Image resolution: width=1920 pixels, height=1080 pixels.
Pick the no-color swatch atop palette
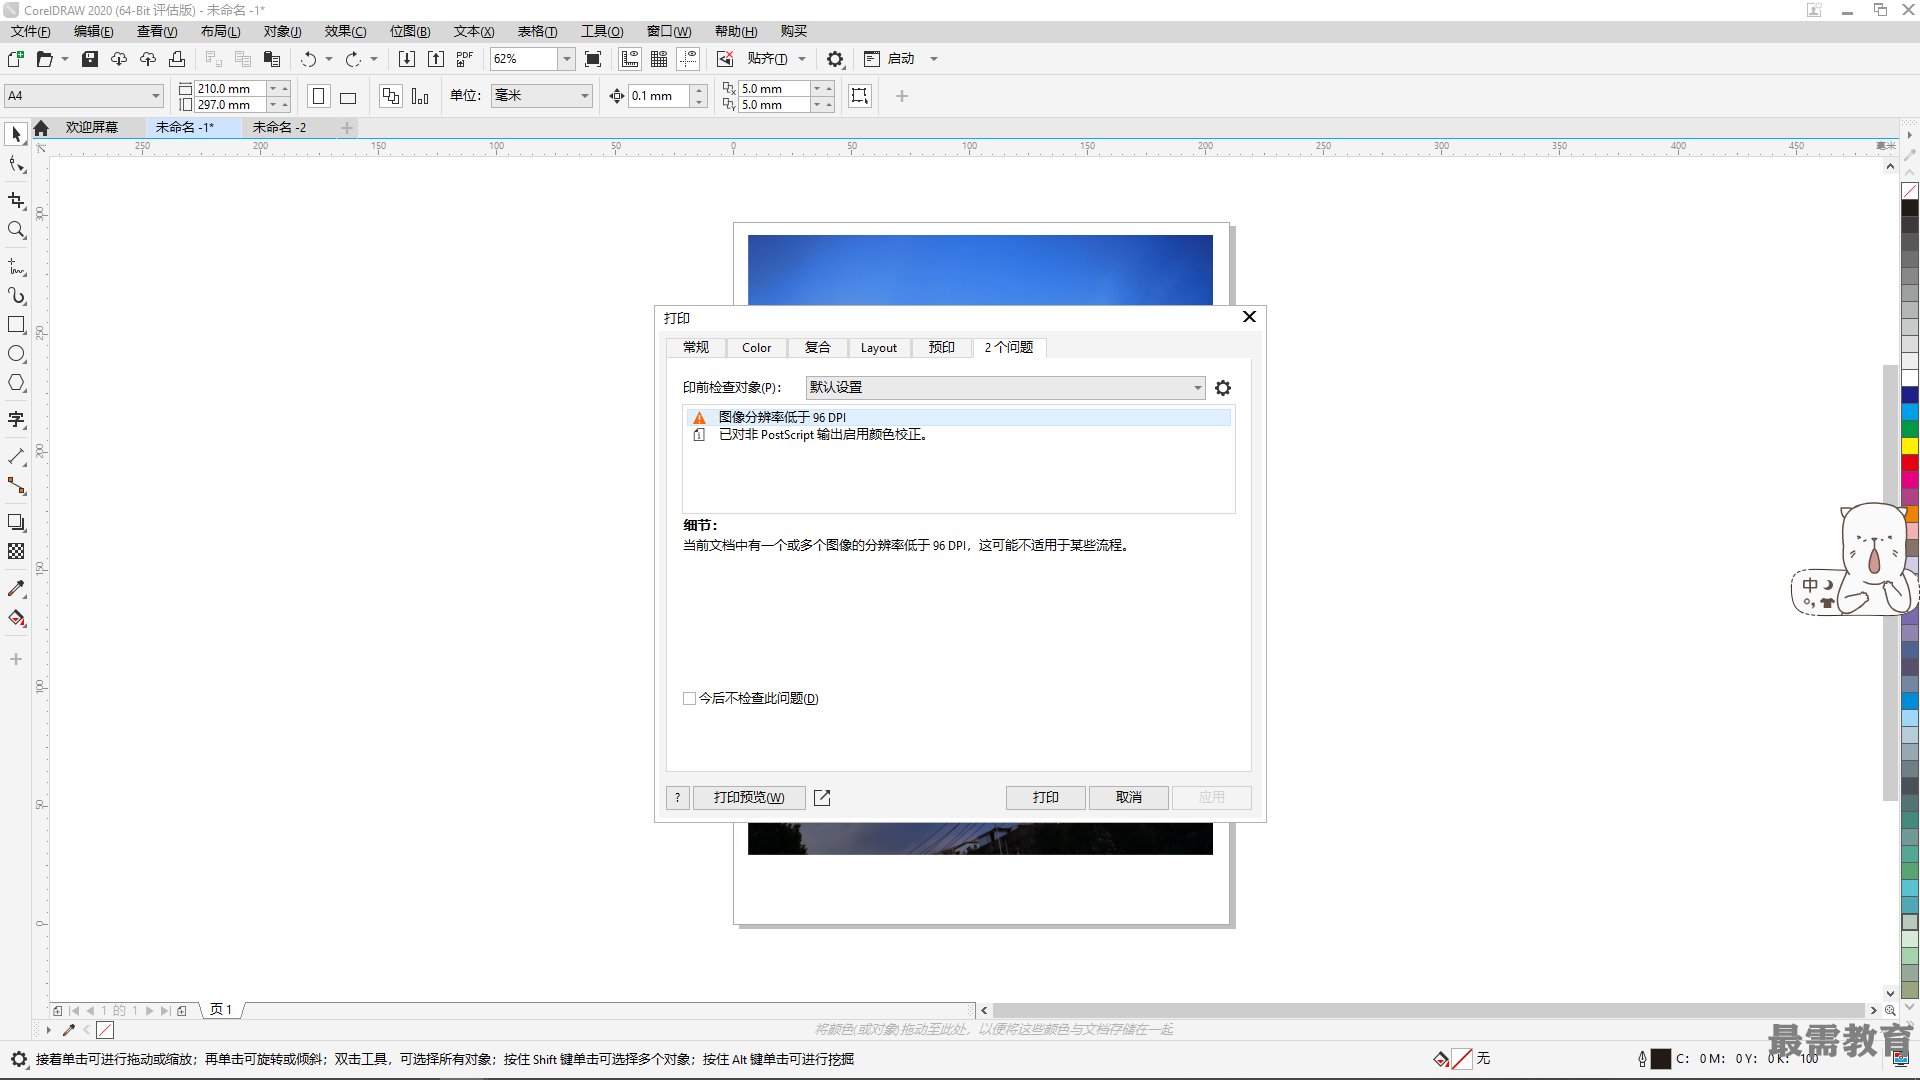coord(1910,190)
